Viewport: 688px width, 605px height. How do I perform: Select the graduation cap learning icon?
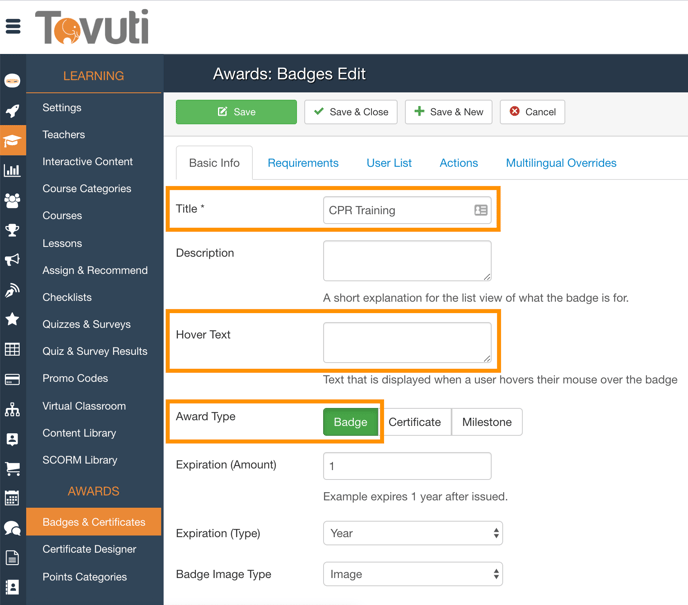(x=12, y=141)
